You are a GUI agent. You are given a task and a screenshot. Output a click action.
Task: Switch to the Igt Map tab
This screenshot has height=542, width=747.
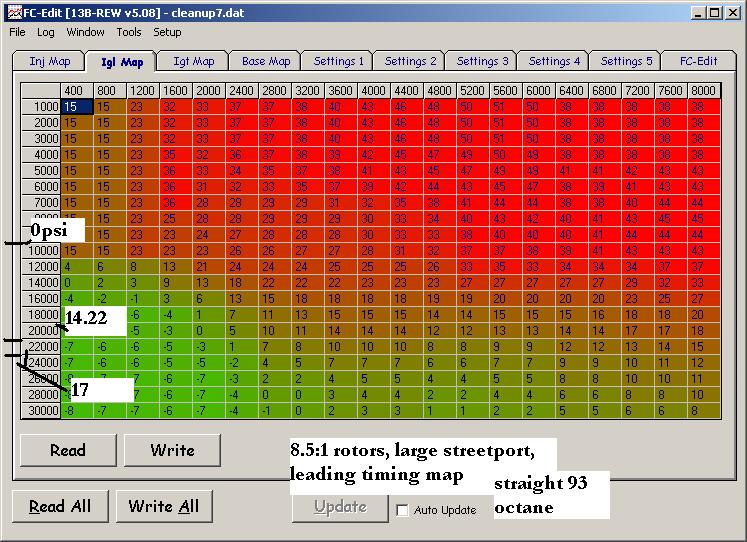[x=193, y=61]
